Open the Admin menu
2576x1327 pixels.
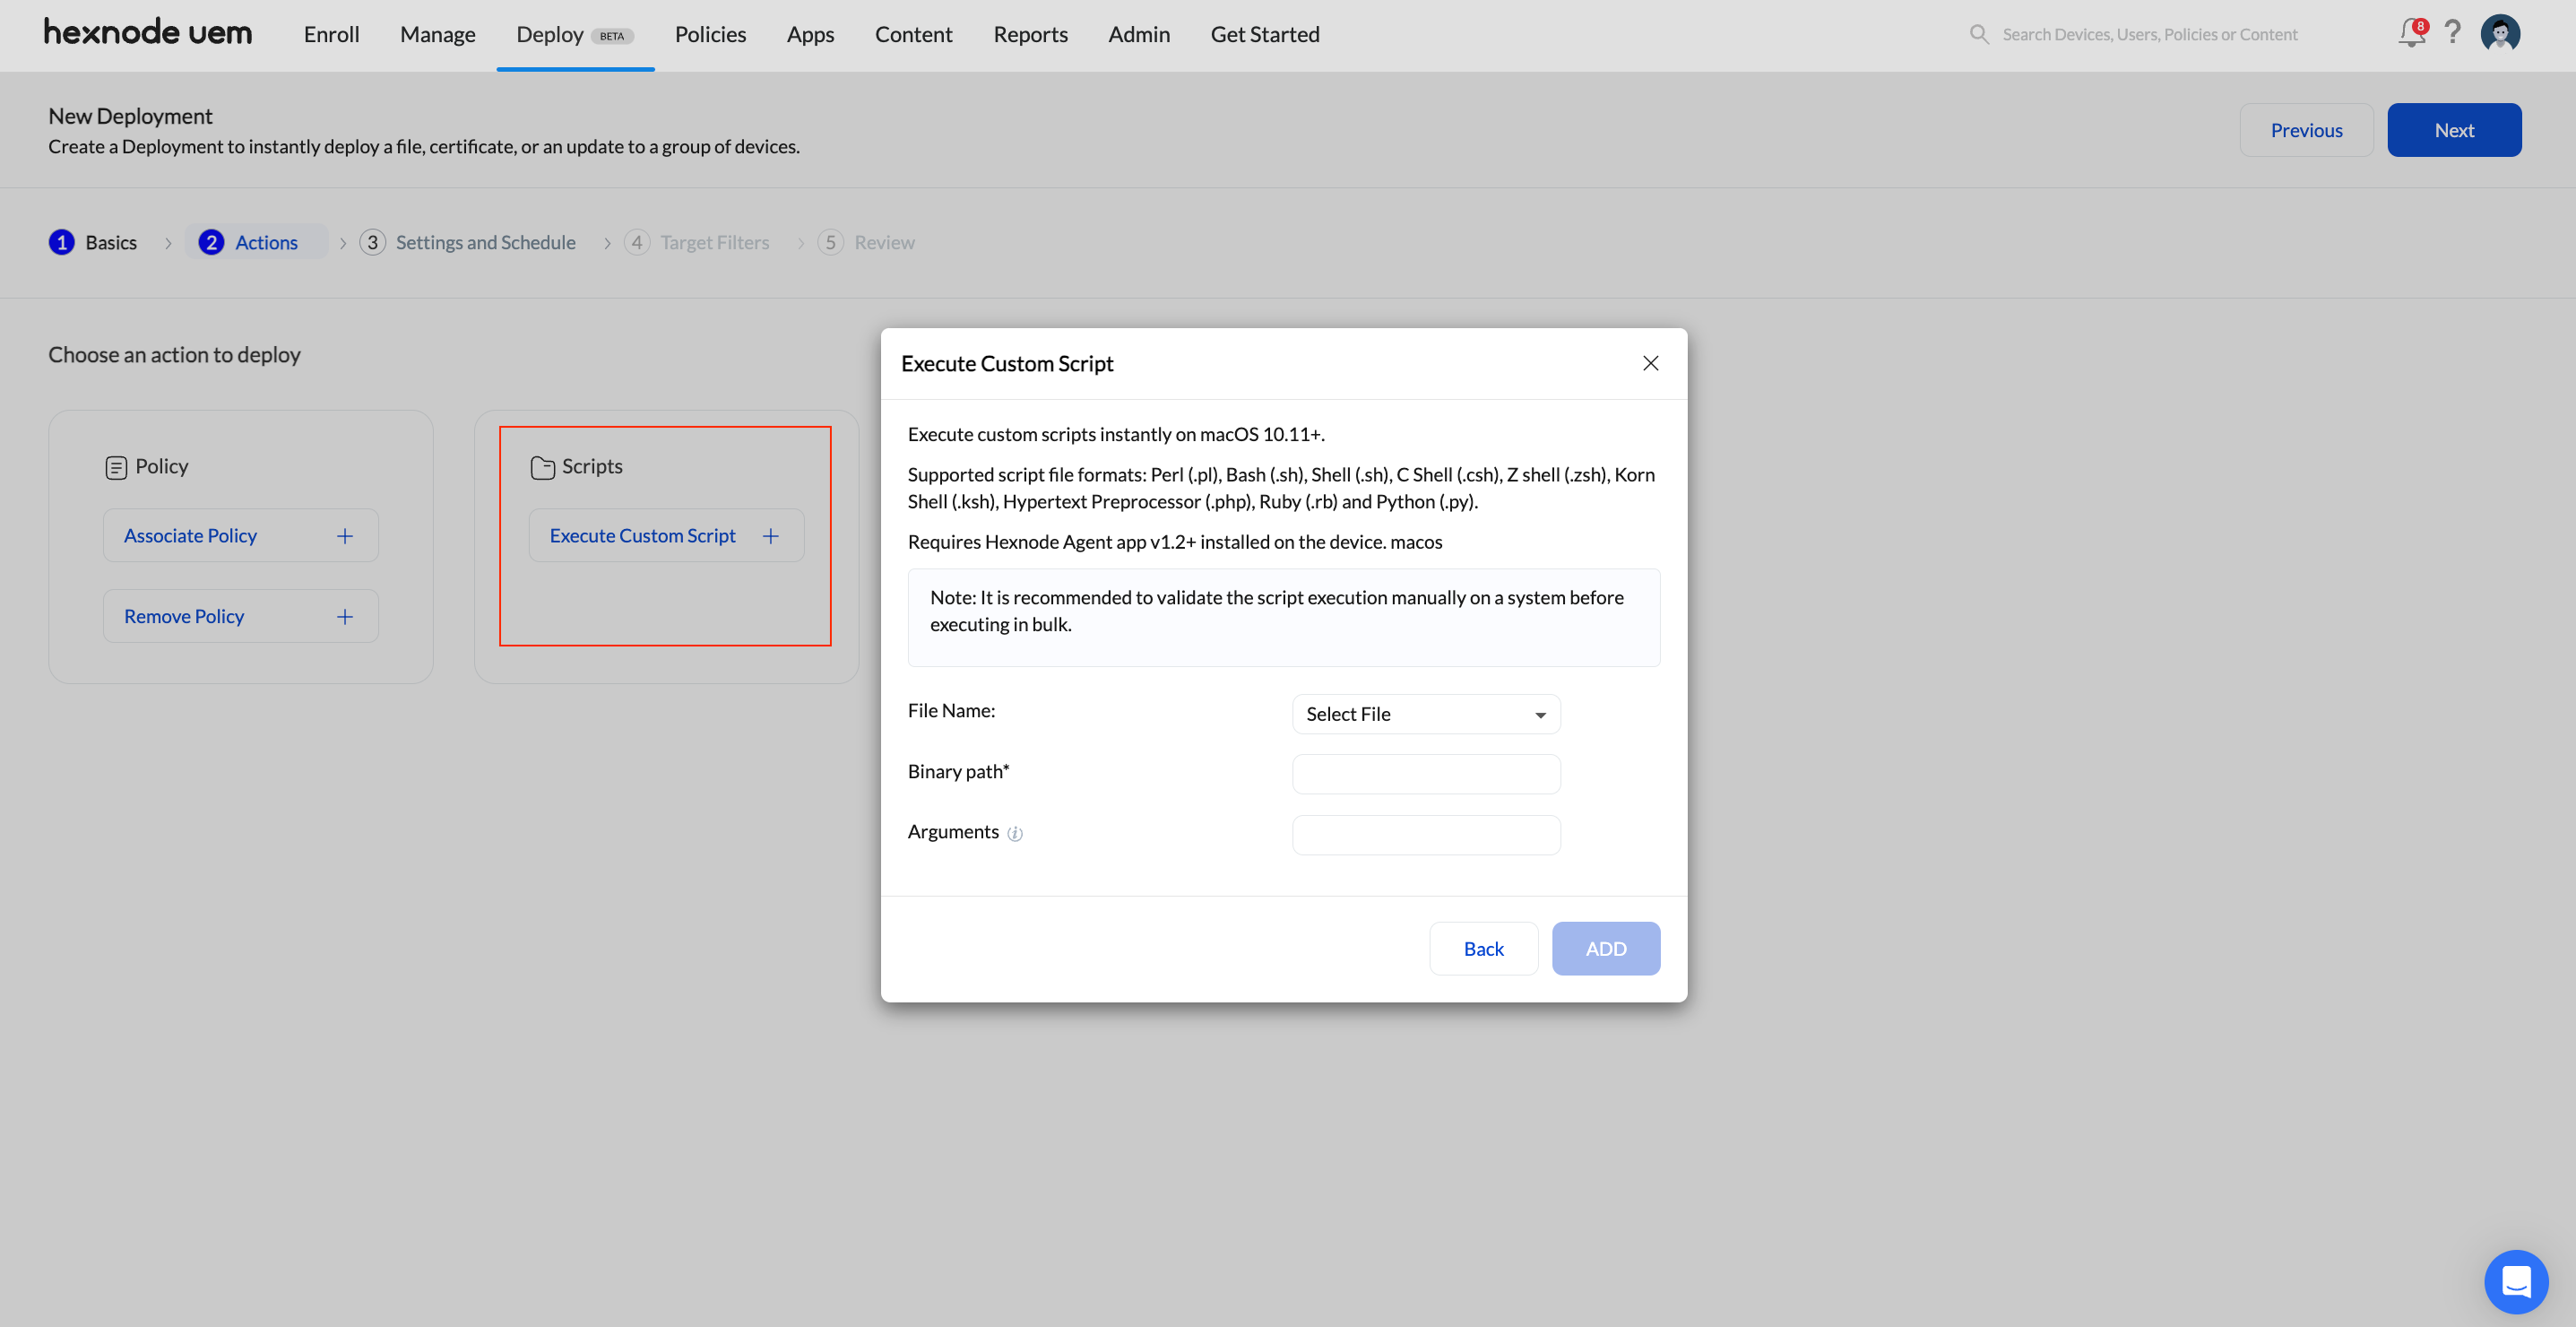click(1139, 34)
